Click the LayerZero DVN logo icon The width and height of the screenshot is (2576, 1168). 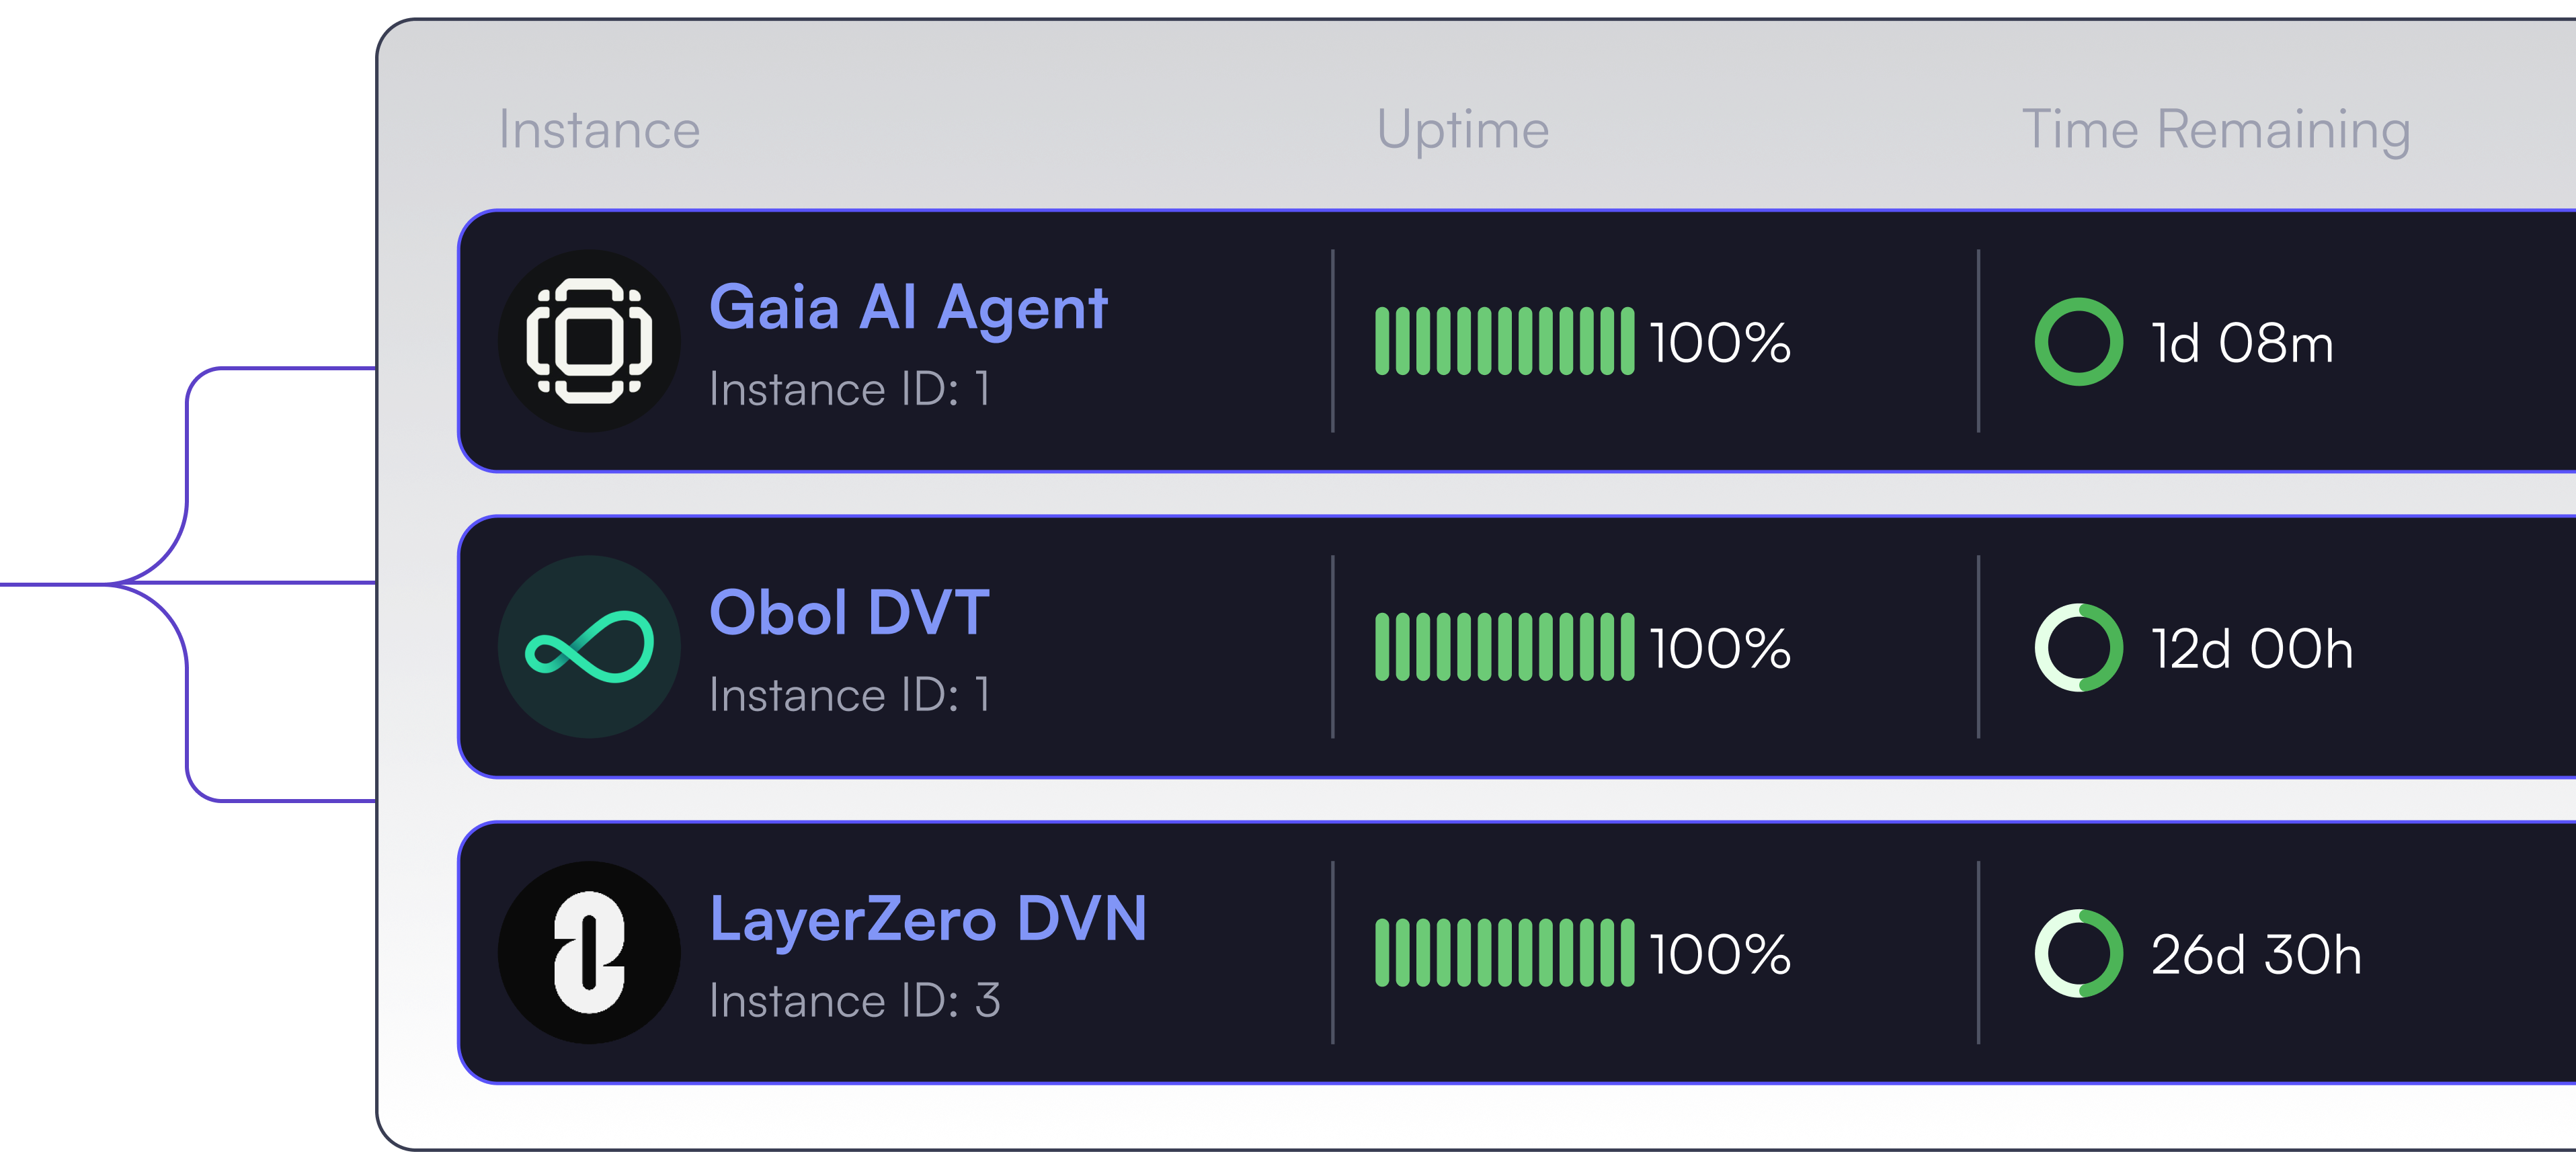click(x=589, y=953)
